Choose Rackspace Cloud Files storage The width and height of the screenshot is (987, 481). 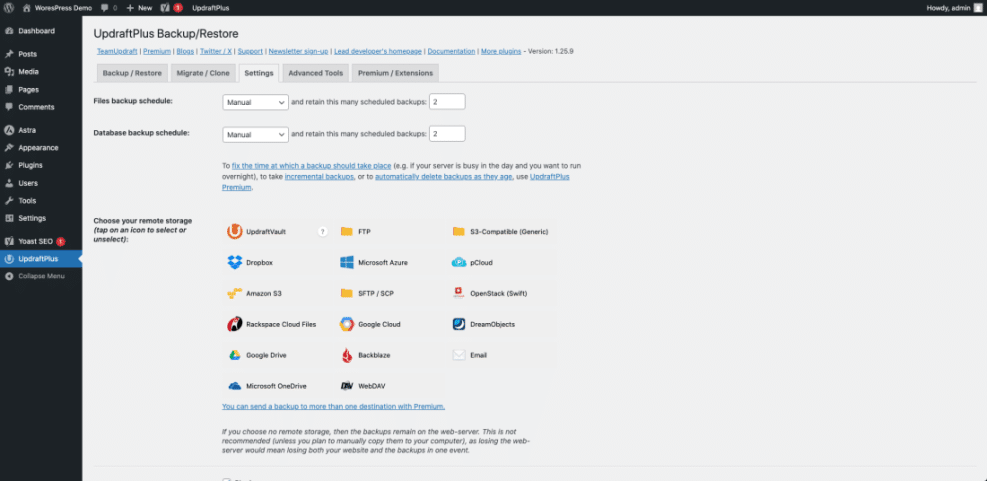pyautogui.click(x=278, y=324)
